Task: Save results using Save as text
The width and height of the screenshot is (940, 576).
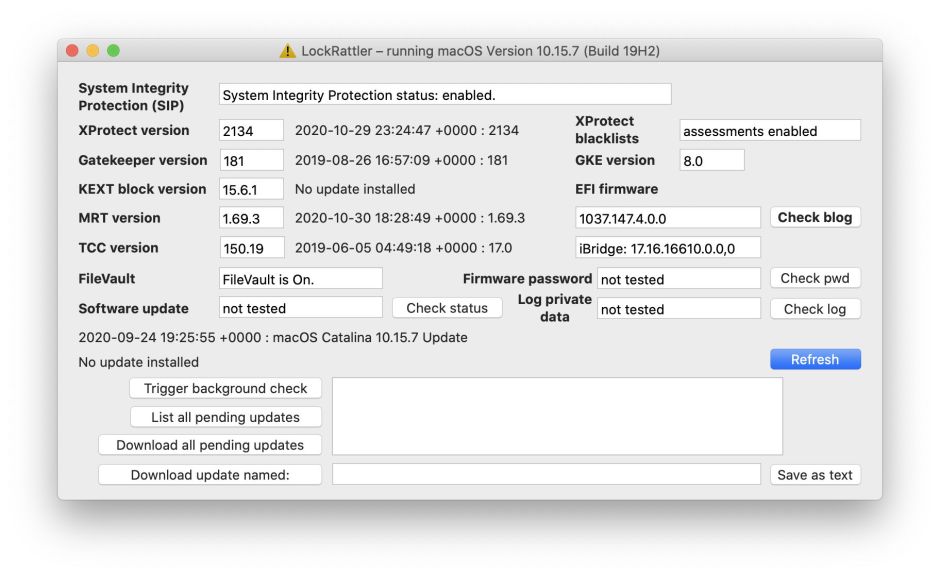Action: [x=814, y=475]
